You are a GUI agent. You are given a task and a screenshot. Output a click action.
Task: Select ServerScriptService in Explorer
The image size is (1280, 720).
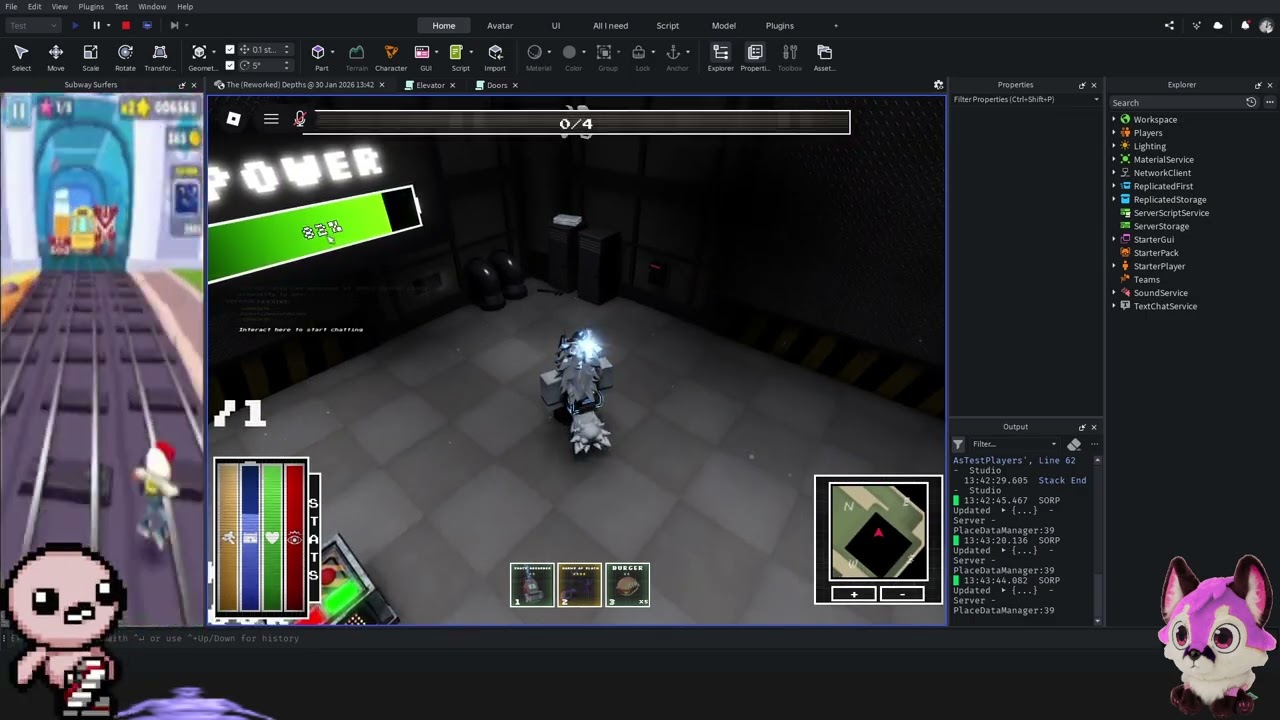point(1170,213)
